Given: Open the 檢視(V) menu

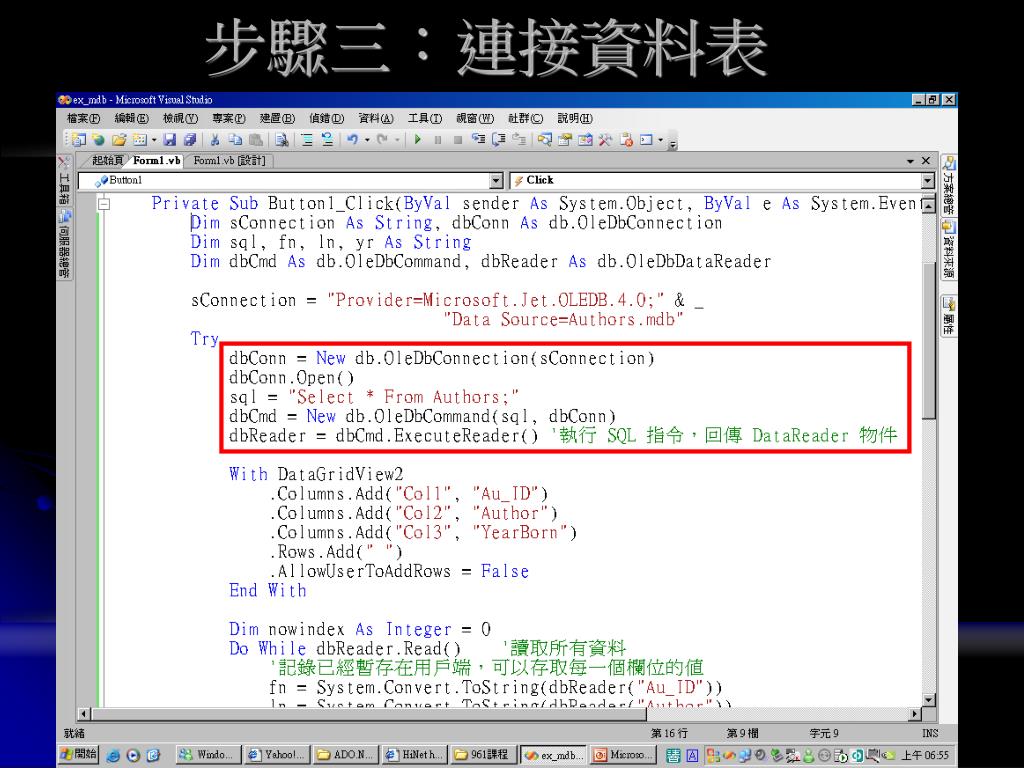Looking at the screenshot, I should point(180,118).
